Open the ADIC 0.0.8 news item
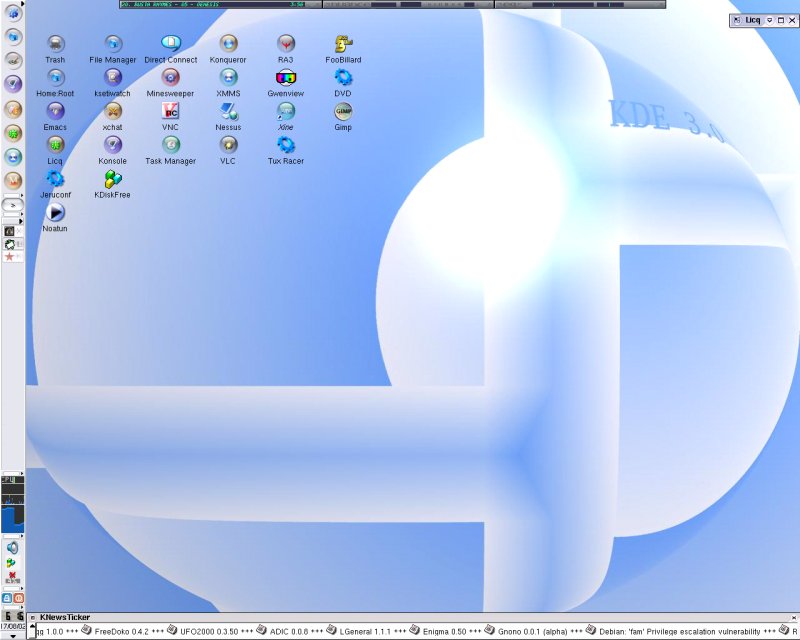The width and height of the screenshot is (800, 640). click(x=289, y=631)
